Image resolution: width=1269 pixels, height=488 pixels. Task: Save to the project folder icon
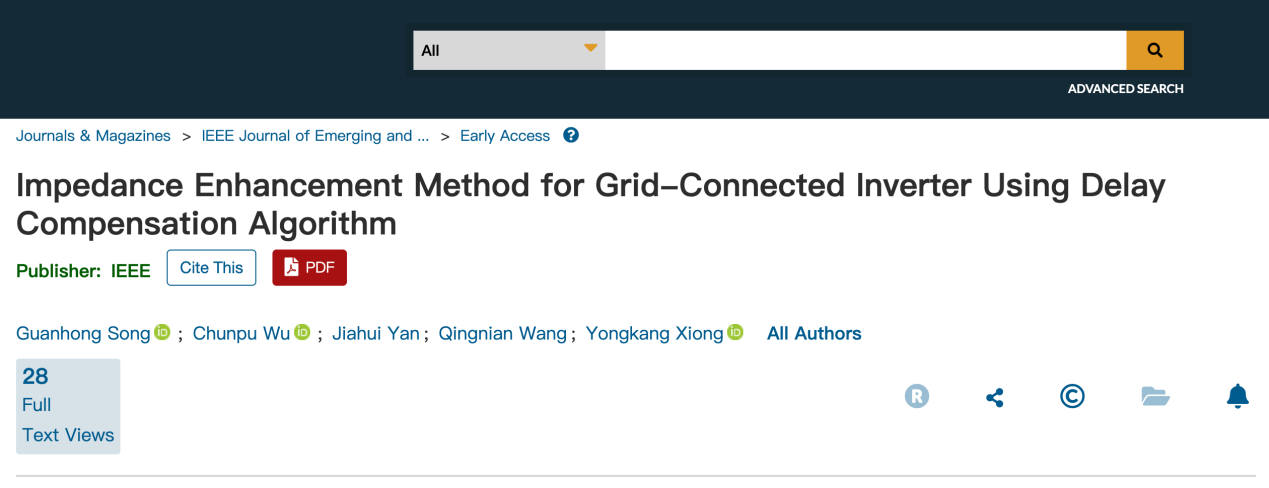(1155, 397)
